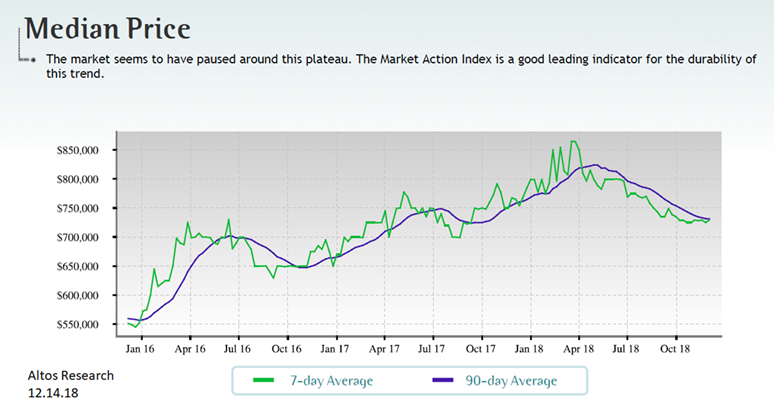
Task: Click the green 7-day Average legend swatch
Action: 263,380
